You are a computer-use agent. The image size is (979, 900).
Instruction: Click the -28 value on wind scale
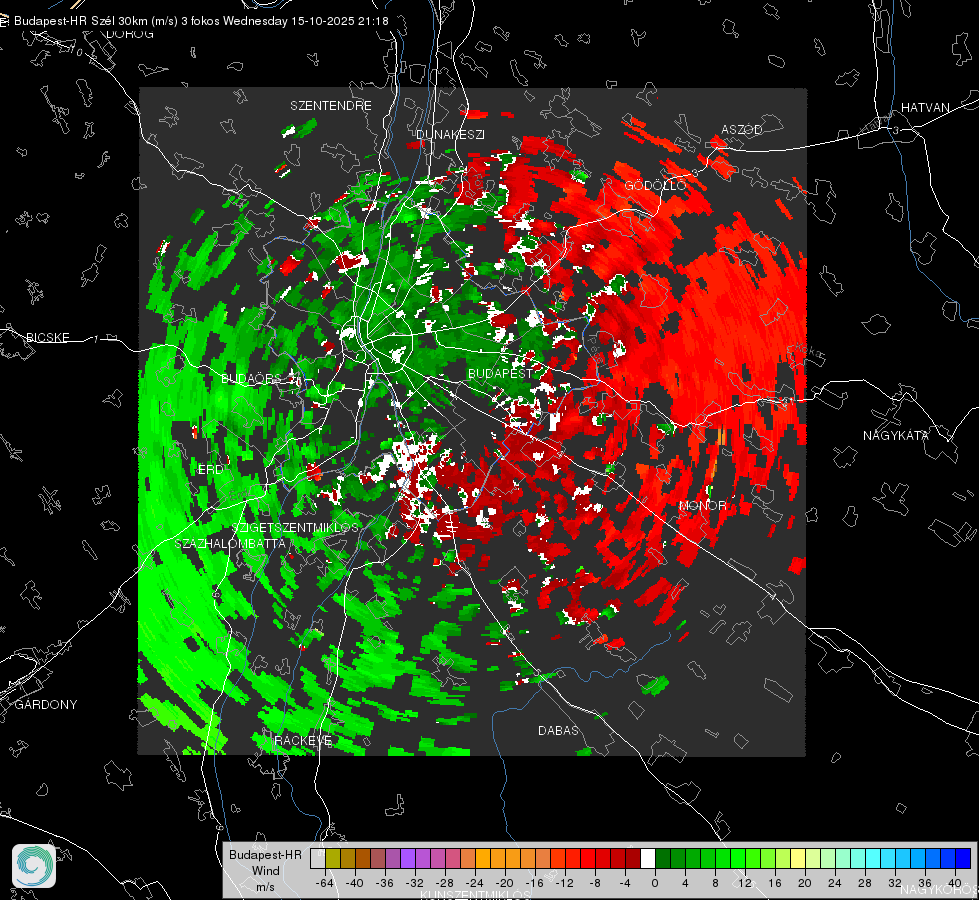pyautogui.click(x=445, y=883)
